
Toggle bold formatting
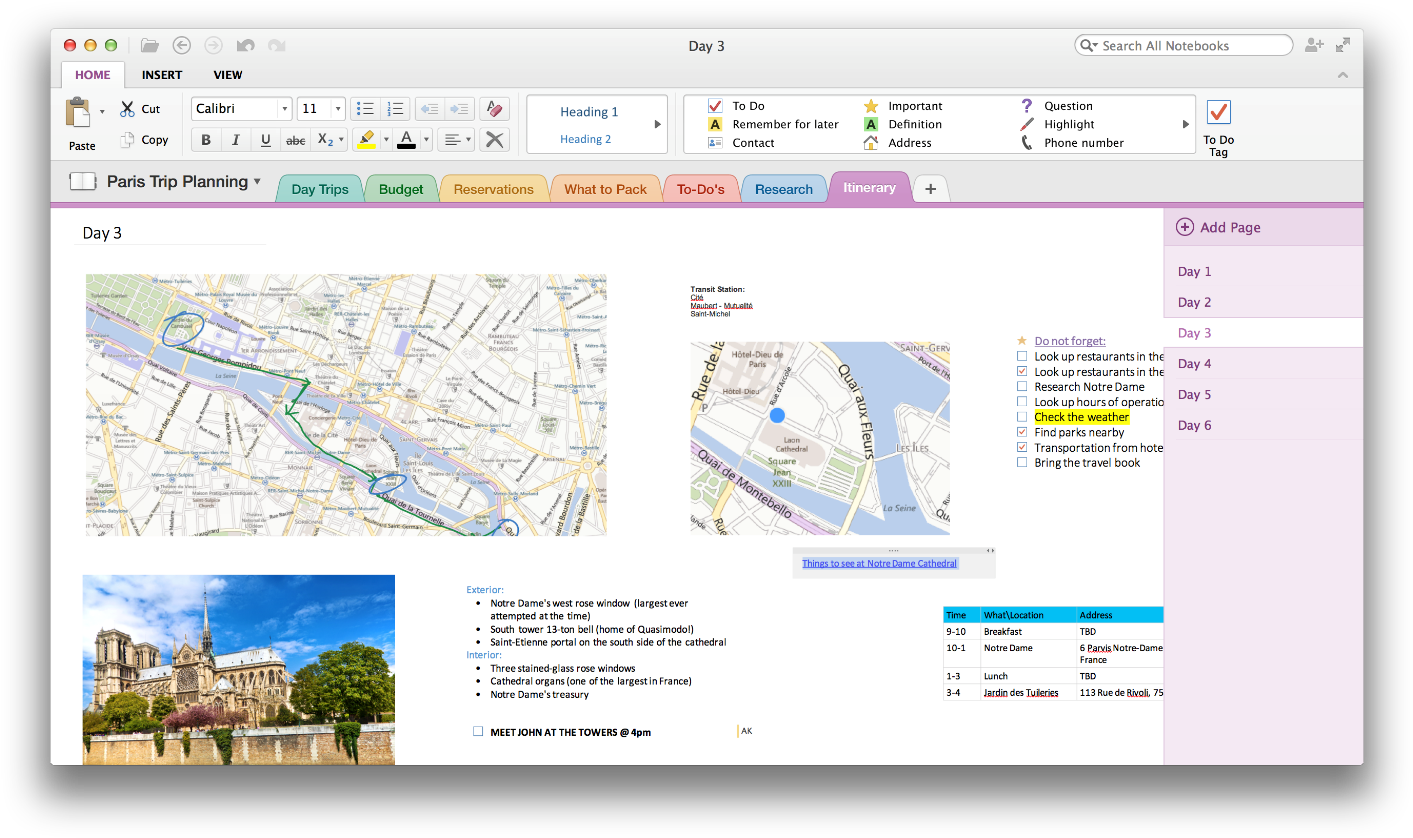point(205,139)
